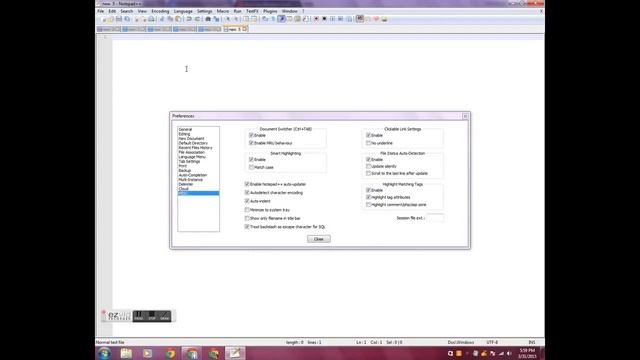Select the new 3 document tab
This screenshot has height=360, width=640.
pos(234,29)
